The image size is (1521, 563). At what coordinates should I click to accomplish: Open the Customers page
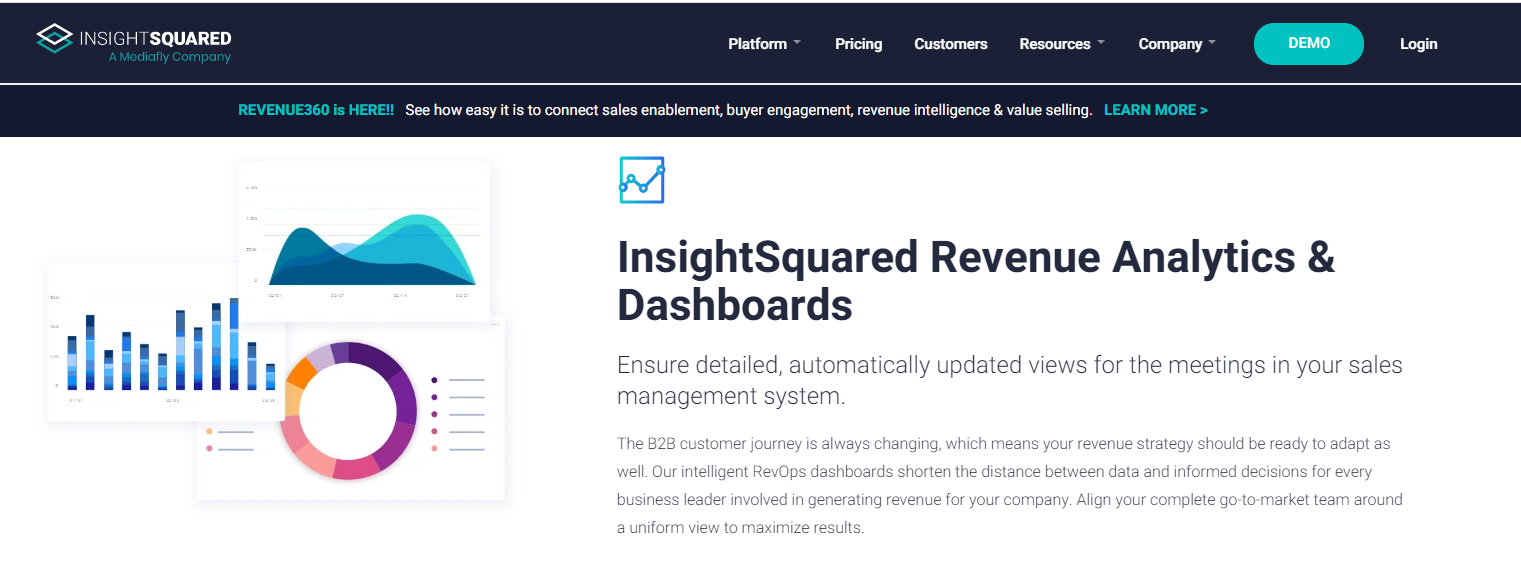click(951, 44)
